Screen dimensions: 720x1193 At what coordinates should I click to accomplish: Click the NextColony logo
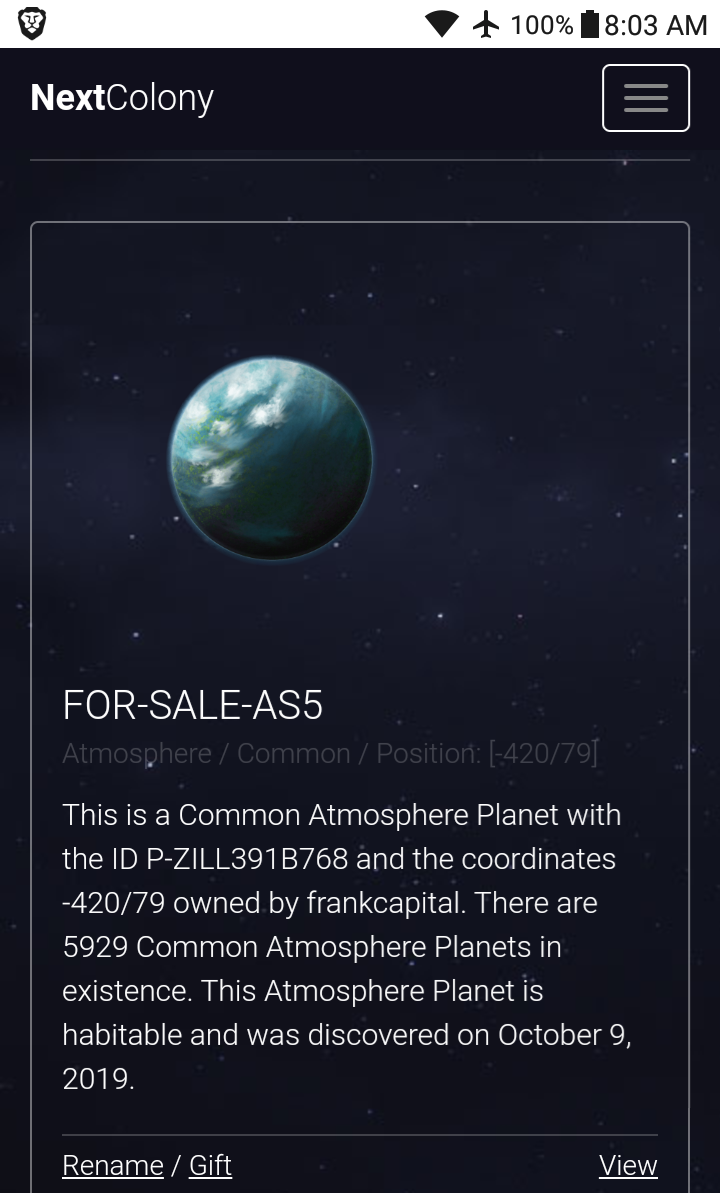coord(122,98)
